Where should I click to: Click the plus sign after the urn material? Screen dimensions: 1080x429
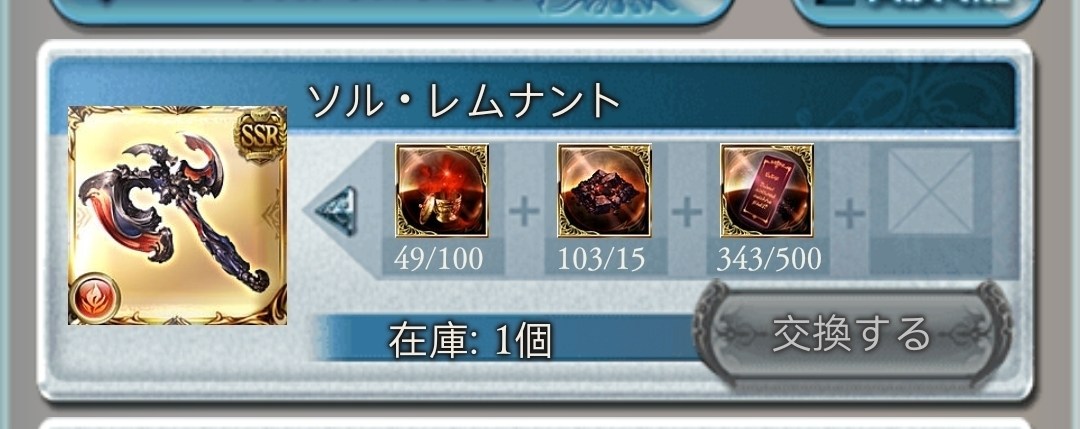click(x=523, y=212)
